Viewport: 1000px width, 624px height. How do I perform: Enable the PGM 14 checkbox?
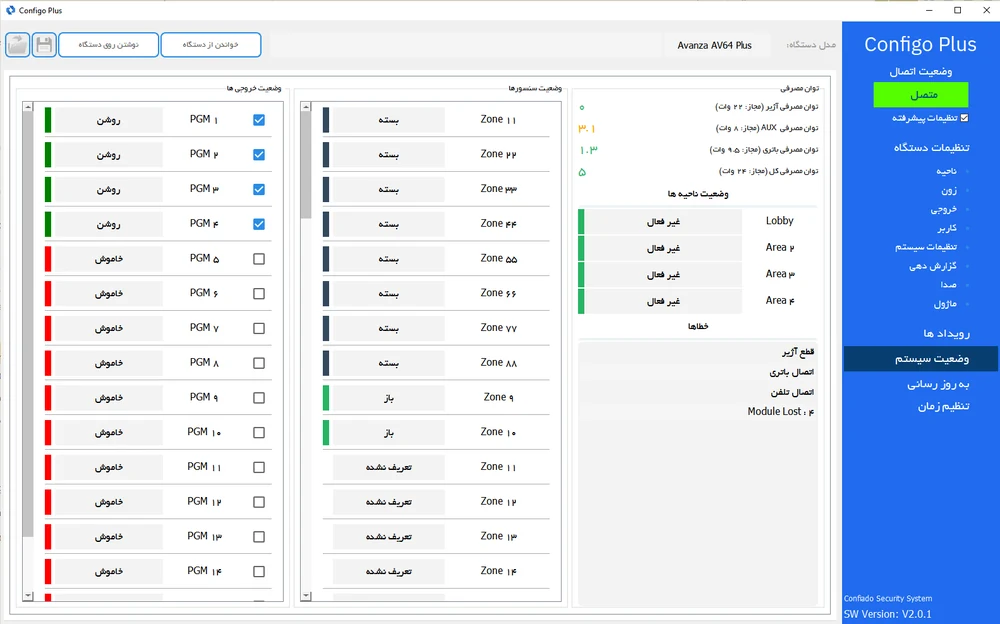[259, 572]
